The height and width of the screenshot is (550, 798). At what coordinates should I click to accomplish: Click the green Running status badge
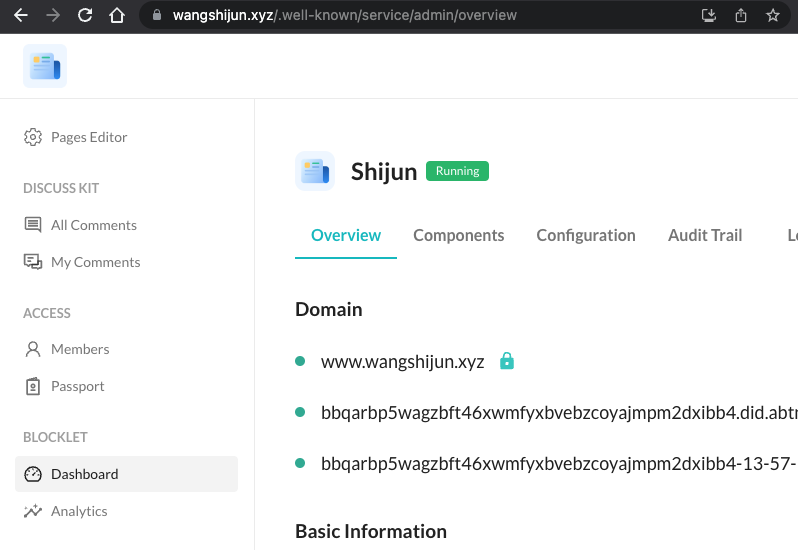457,171
